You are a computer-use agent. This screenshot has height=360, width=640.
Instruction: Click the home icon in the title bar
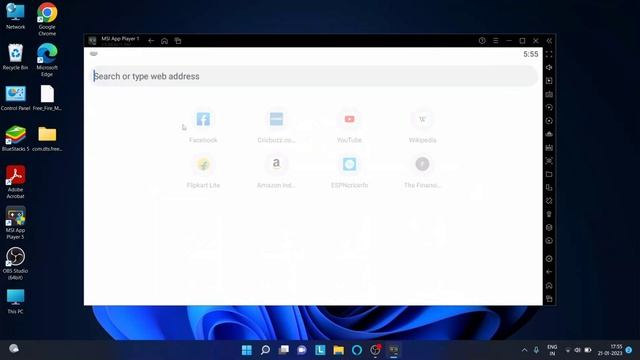[164, 41]
